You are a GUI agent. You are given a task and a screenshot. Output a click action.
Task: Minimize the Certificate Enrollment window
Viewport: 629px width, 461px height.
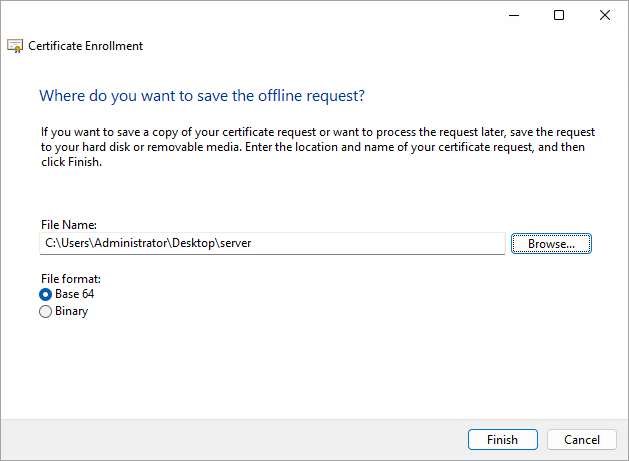pos(513,15)
